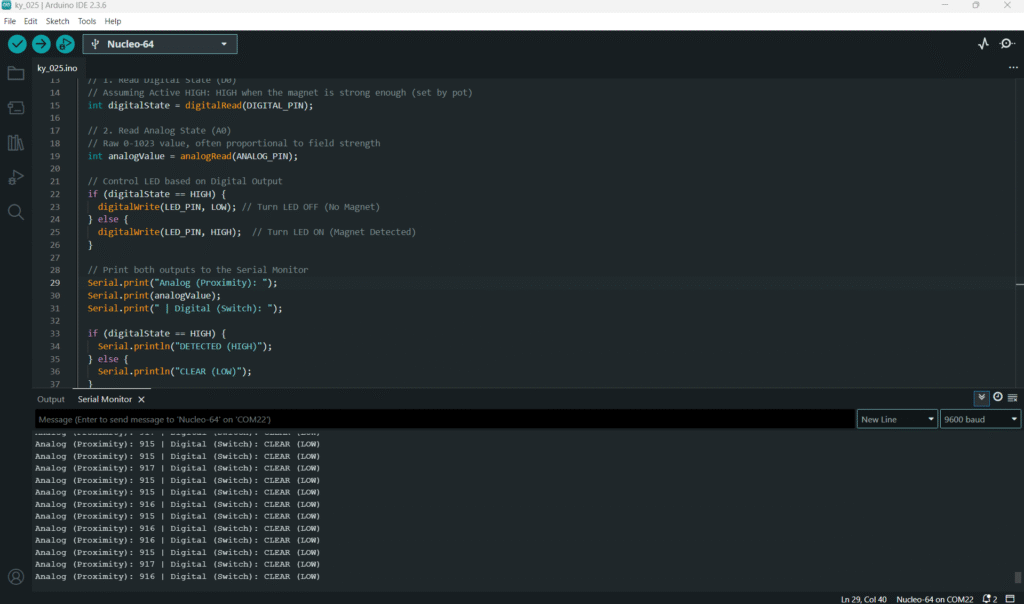Close the Serial Monitor tab

coord(142,399)
